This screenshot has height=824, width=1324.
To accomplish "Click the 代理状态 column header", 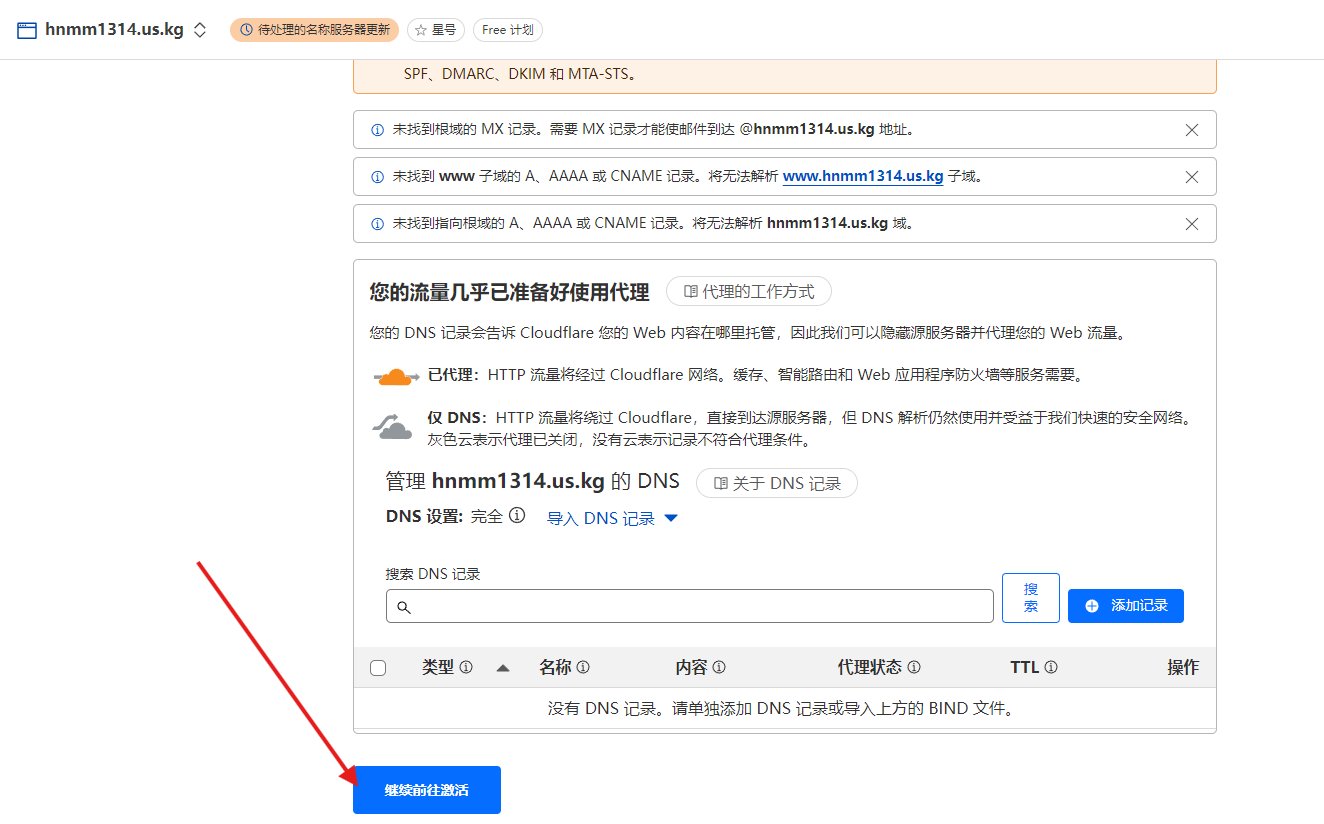I will tap(869, 667).
